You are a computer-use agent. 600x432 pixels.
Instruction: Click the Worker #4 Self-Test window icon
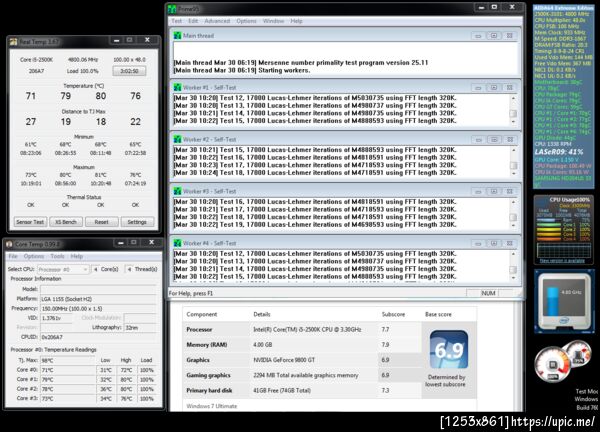click(177, 243)
